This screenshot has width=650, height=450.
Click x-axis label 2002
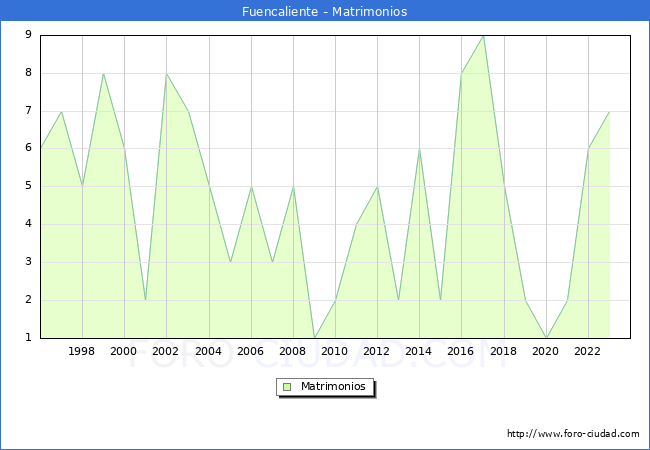click(x=165, y=351)
